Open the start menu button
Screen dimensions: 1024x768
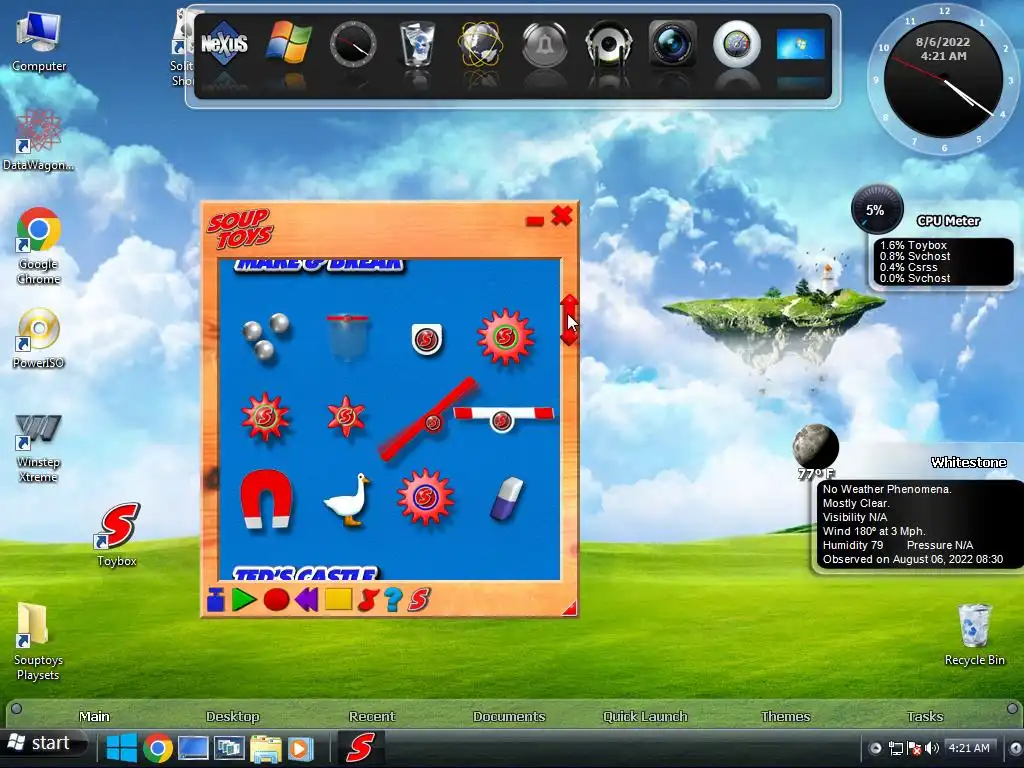point(44,744)
